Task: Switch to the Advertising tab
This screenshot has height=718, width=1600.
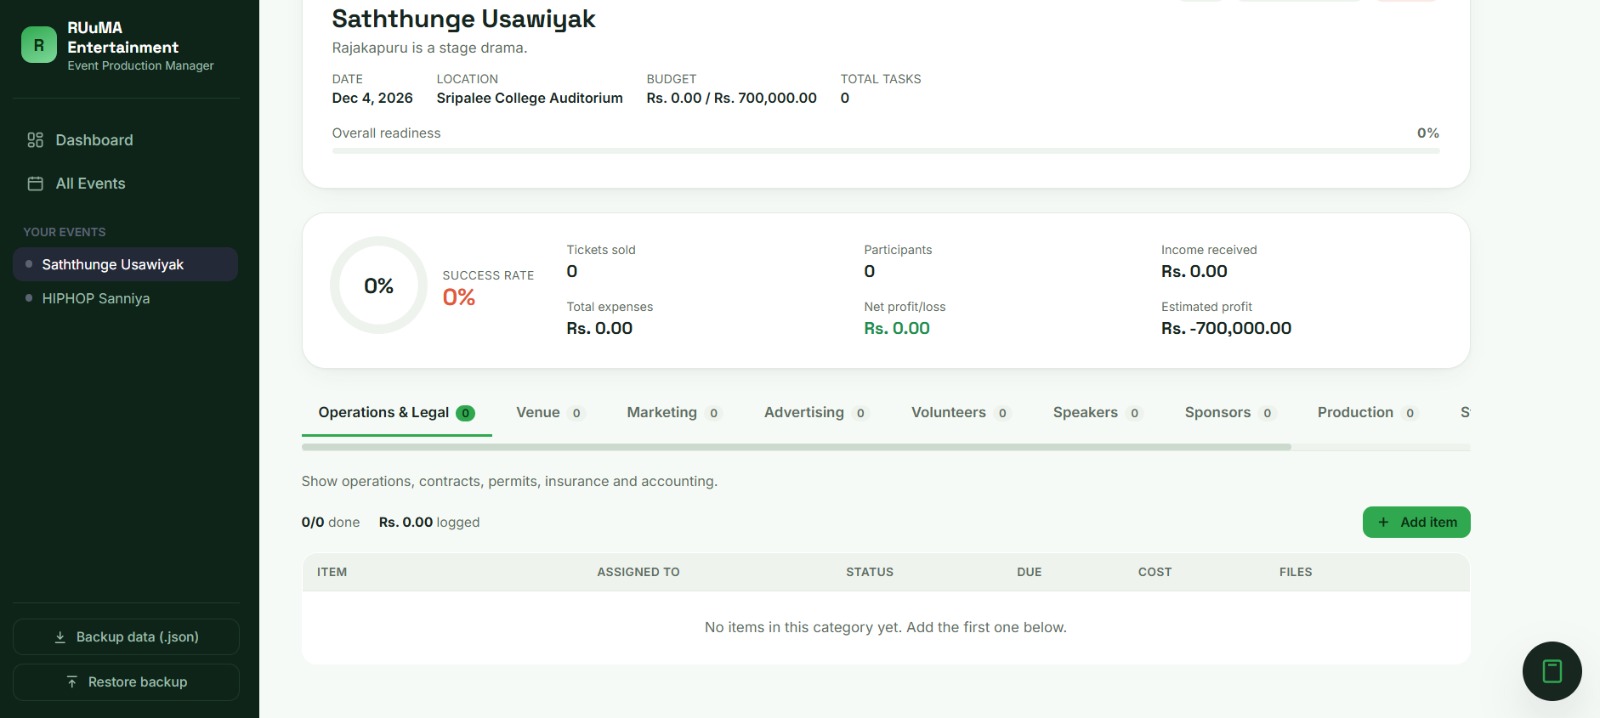Action: tap(815, 412)
